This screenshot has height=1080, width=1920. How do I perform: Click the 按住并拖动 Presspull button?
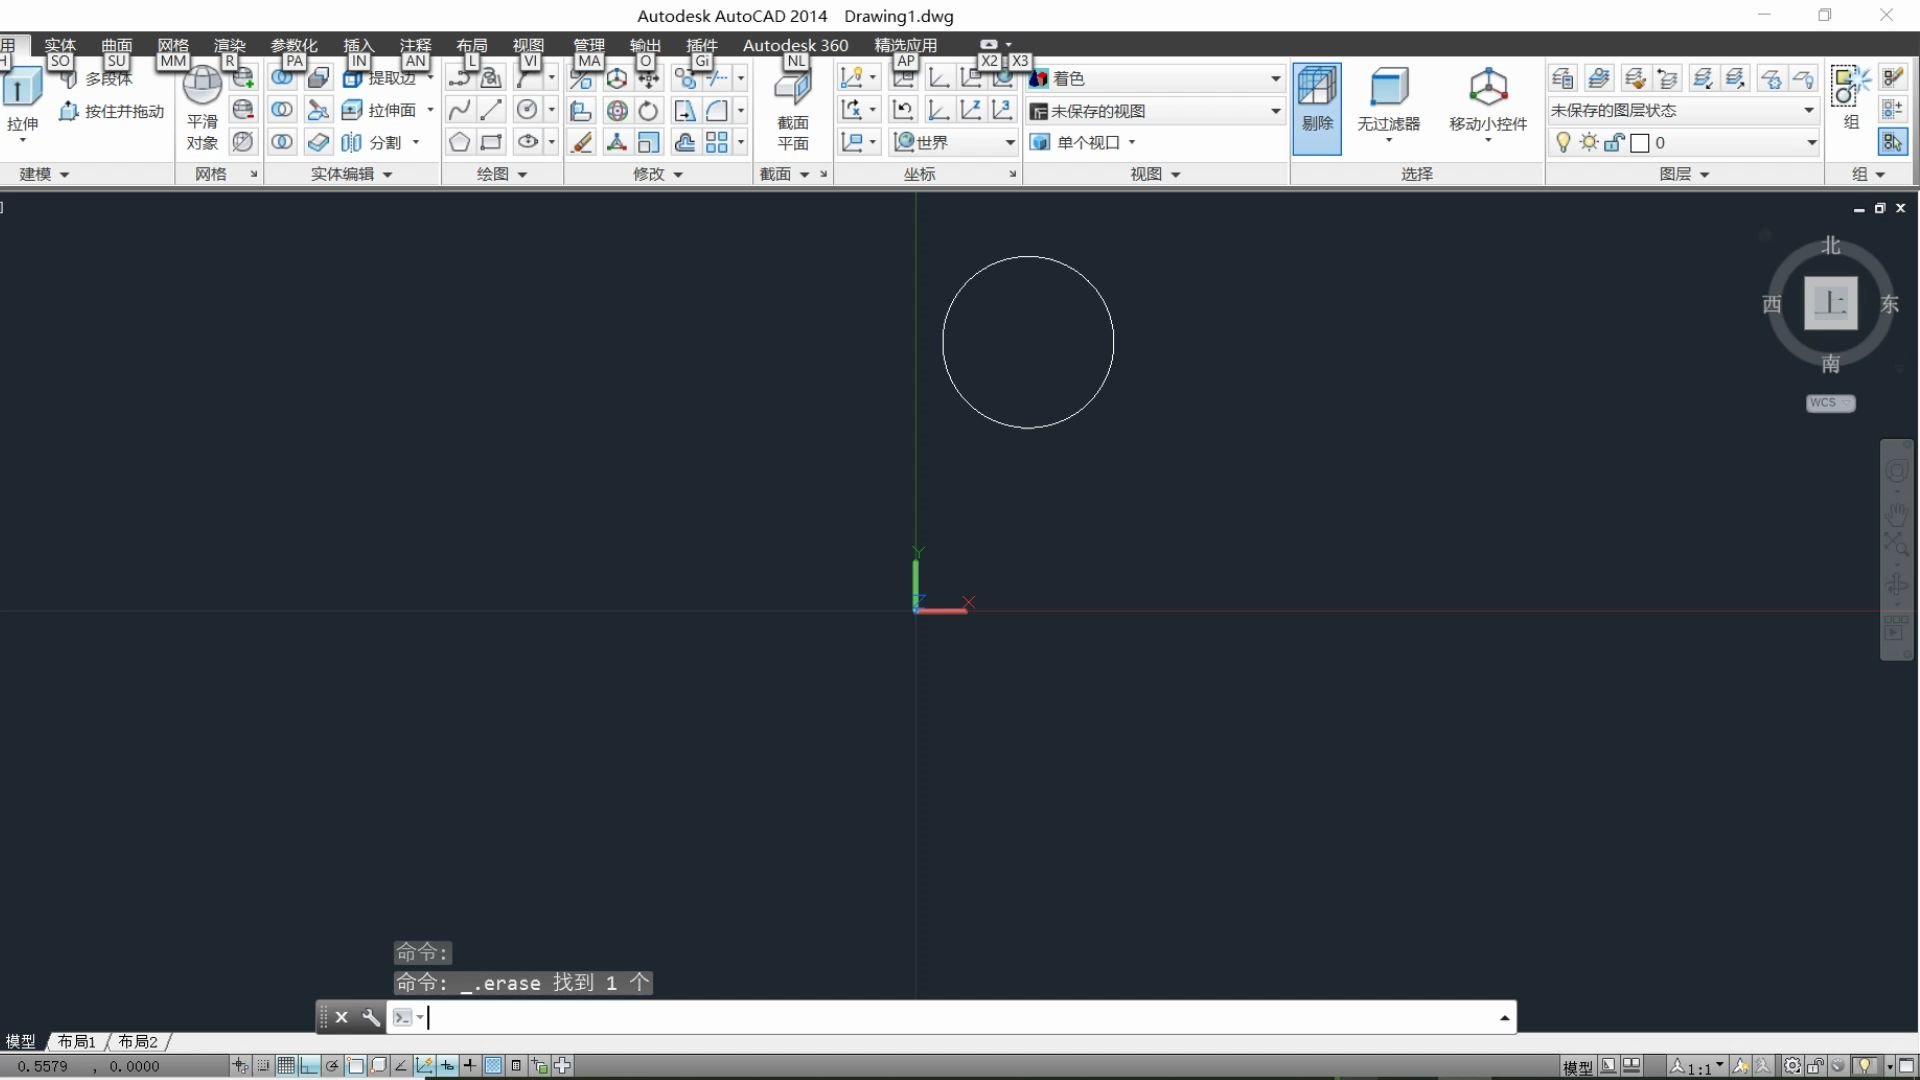click(x=112, y=111)
